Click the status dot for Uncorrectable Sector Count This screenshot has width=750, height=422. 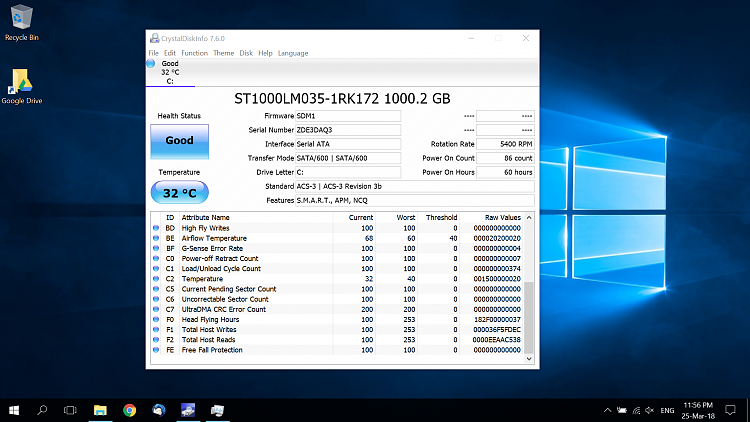[156, 299]
